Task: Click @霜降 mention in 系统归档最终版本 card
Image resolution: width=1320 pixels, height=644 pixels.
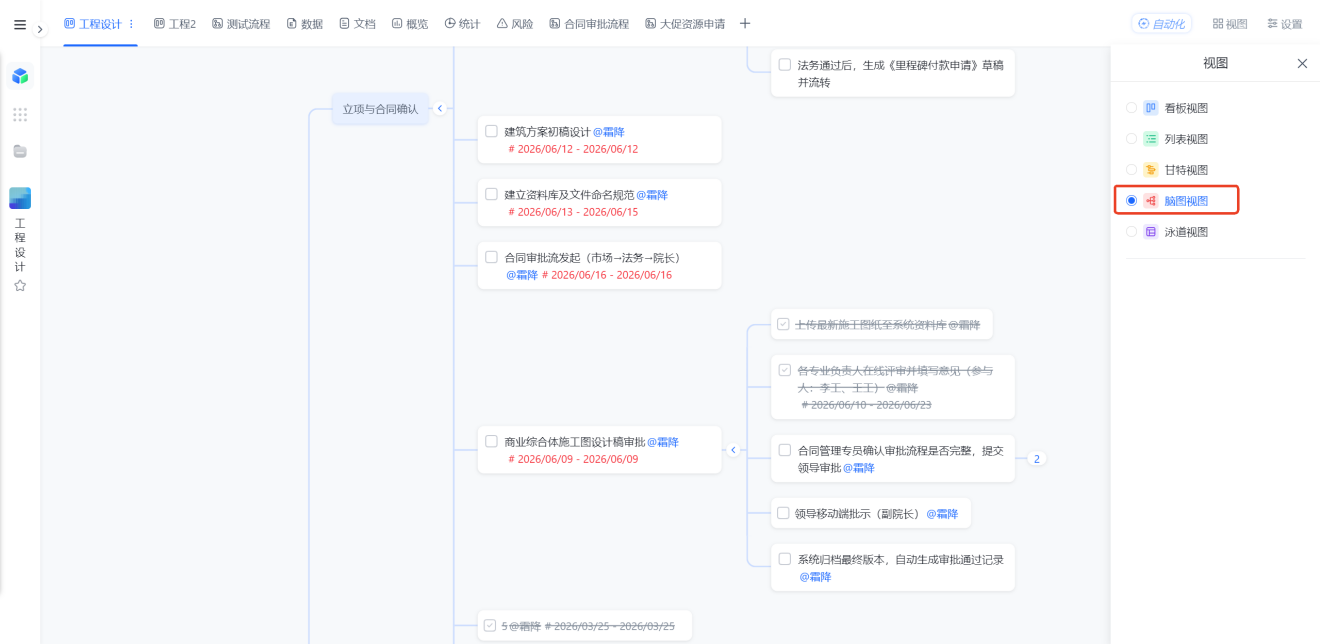Action: click(815, 577)
